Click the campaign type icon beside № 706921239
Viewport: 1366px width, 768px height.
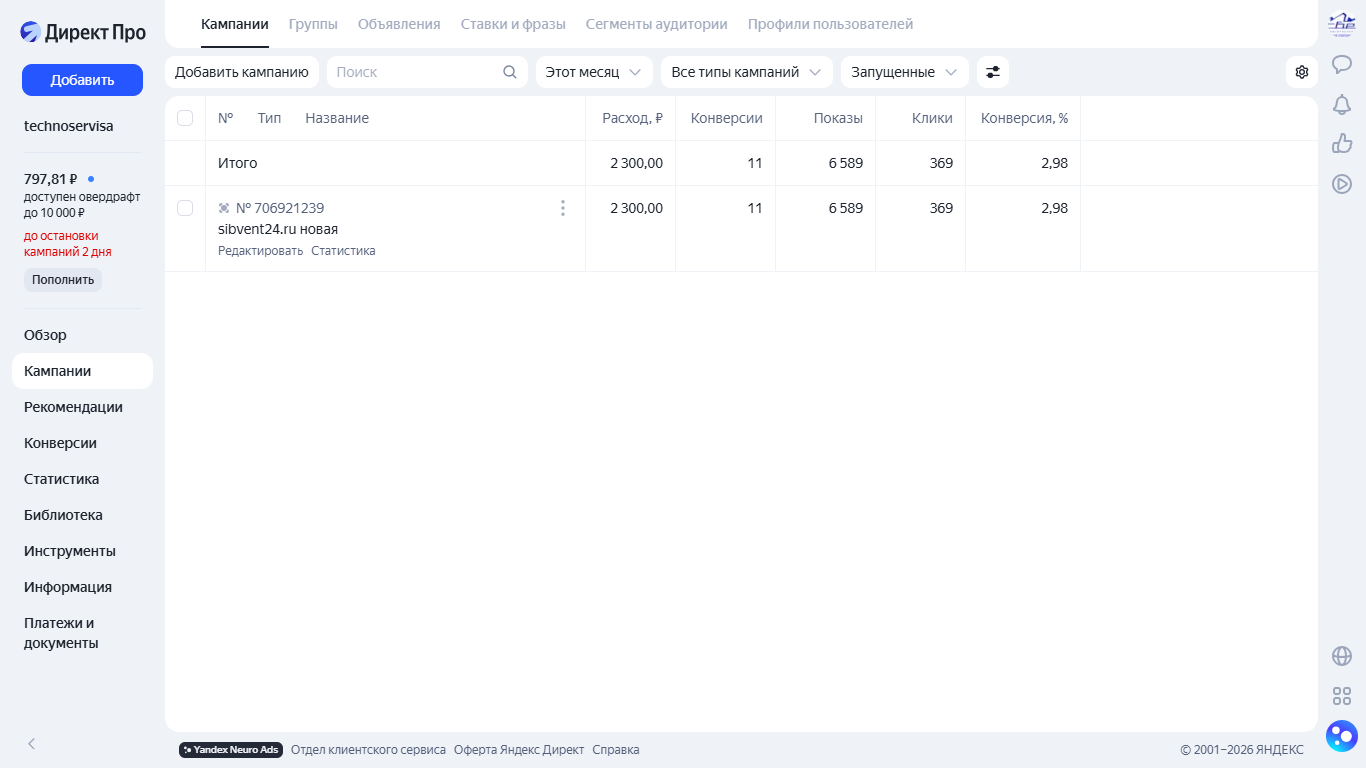[x=224, y=208]
